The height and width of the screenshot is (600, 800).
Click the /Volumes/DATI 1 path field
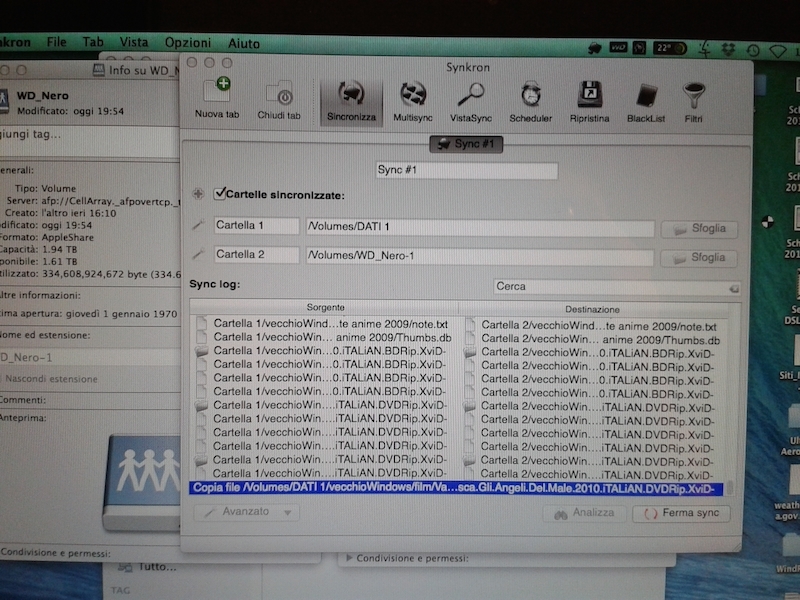(480, 227)
